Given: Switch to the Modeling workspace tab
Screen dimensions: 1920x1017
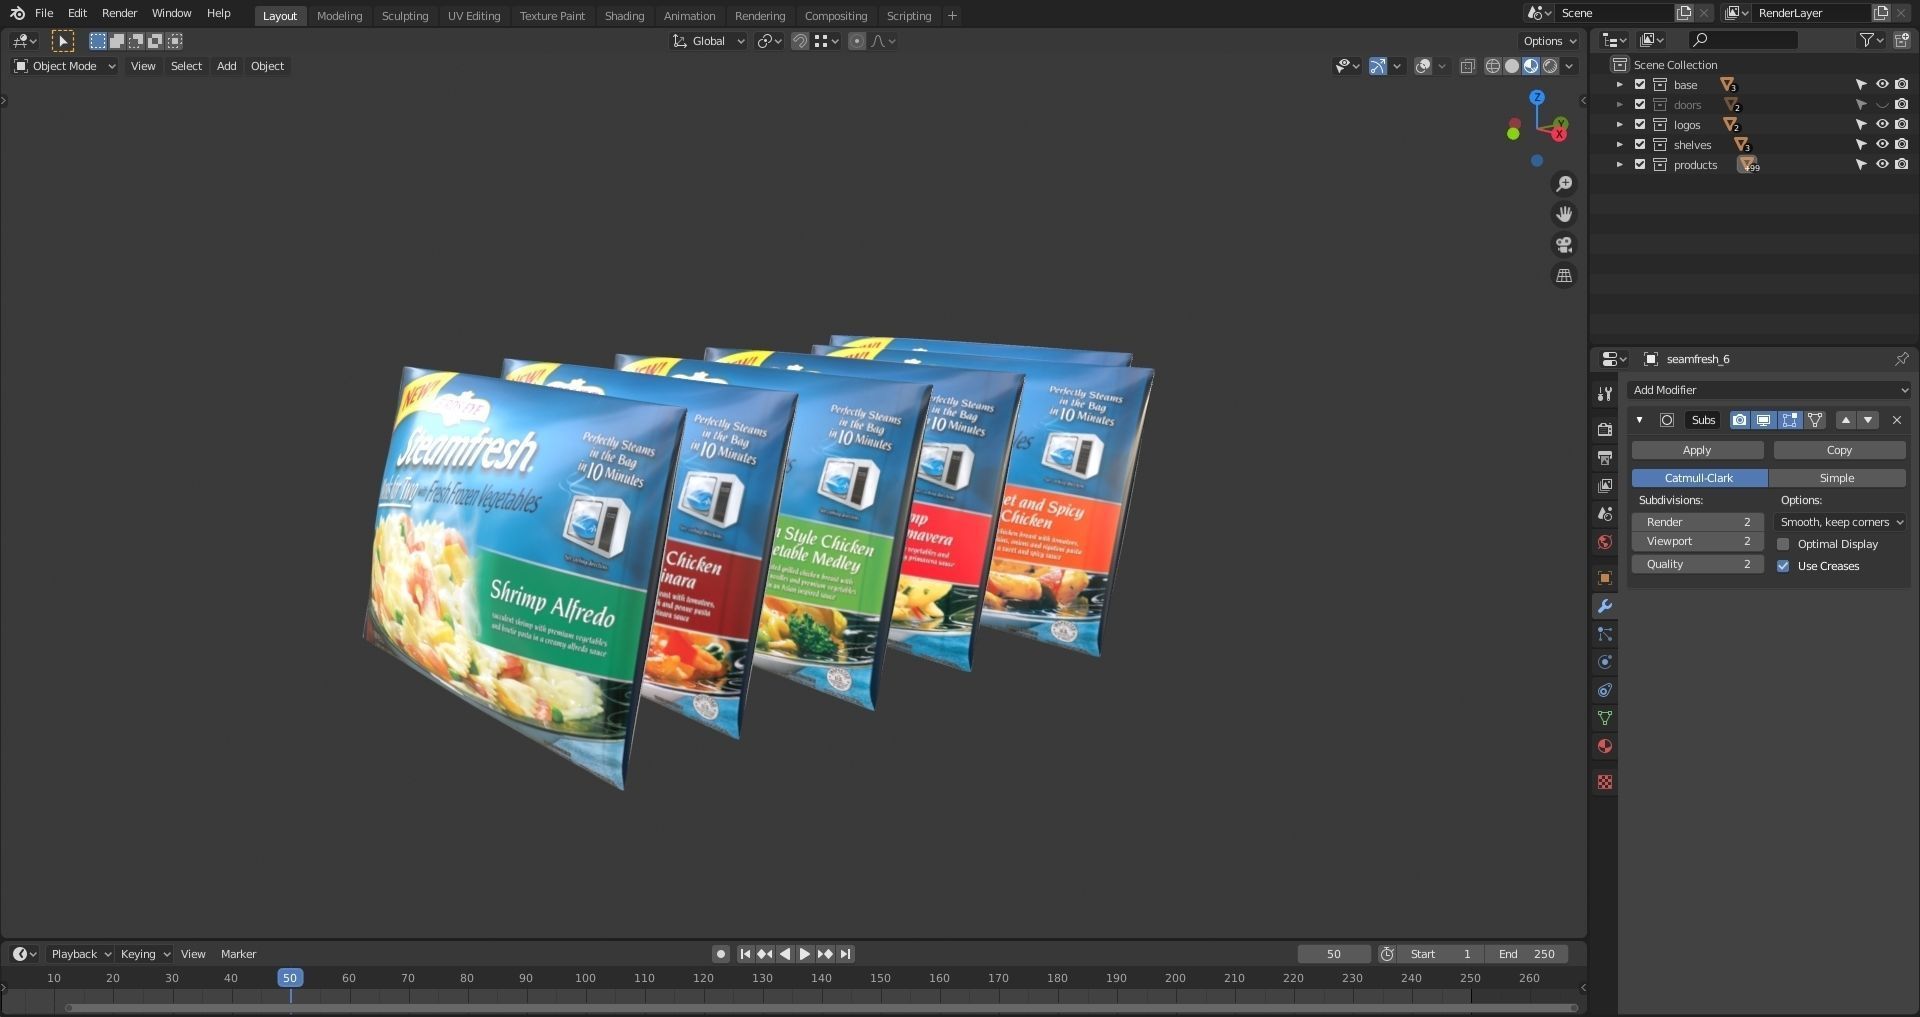Looking at the screenshot, I should pos(339,16).
